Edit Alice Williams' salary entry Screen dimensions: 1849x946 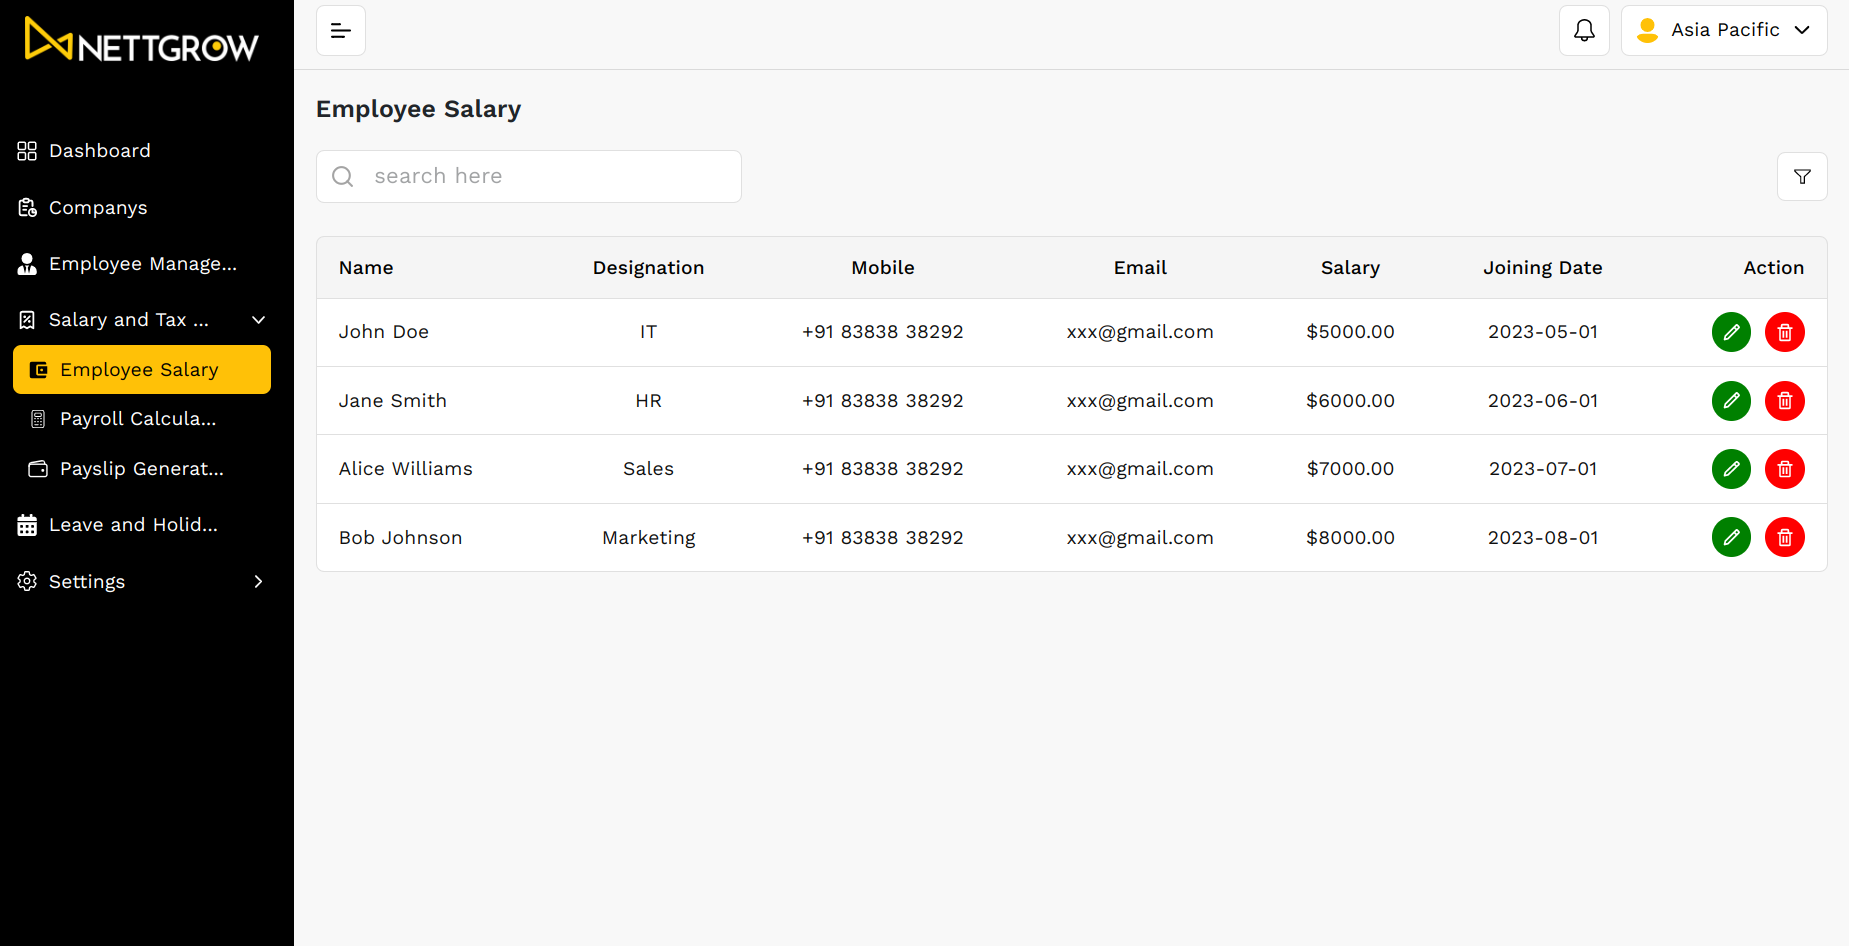1731,469
